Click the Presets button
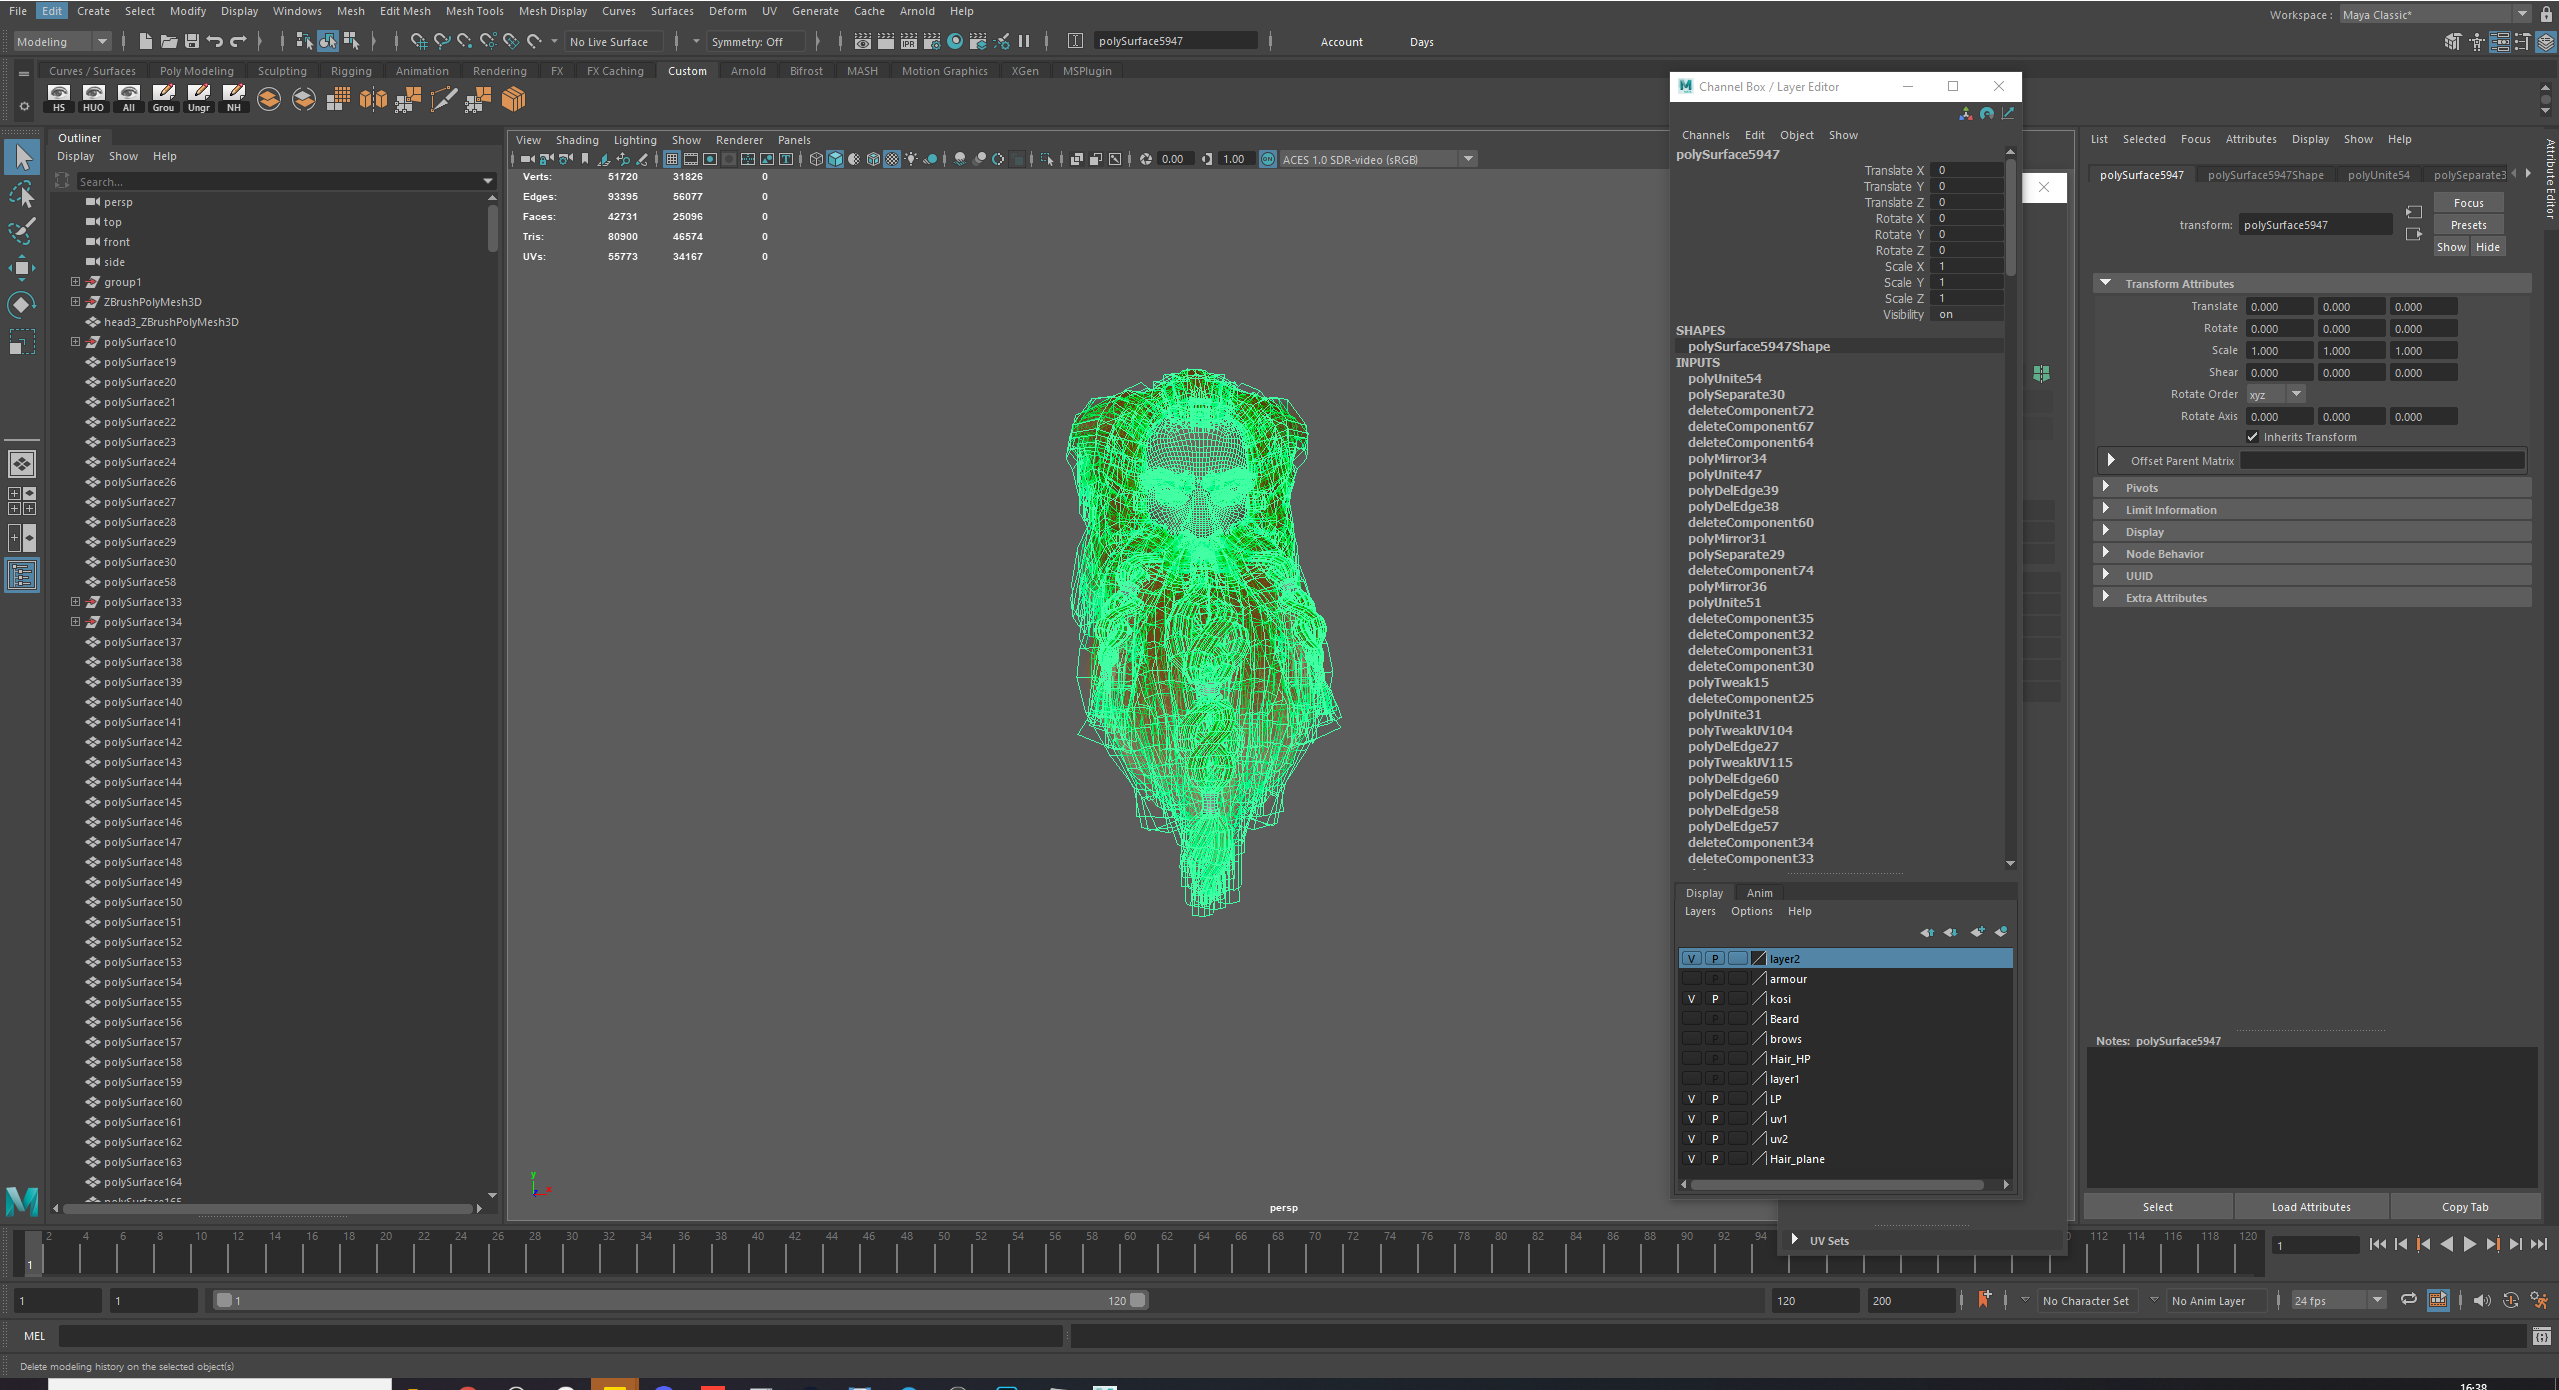 2468,225
